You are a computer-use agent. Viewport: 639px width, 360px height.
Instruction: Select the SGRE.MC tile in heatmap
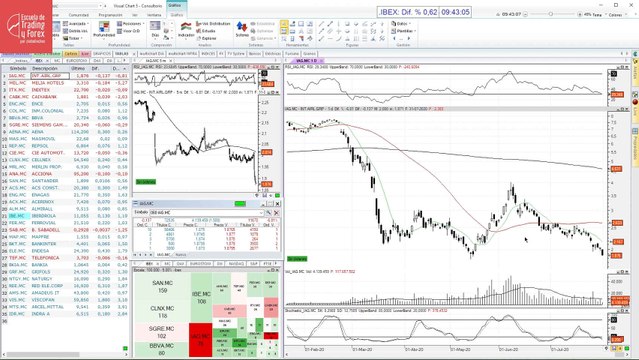tap(162, 332)
